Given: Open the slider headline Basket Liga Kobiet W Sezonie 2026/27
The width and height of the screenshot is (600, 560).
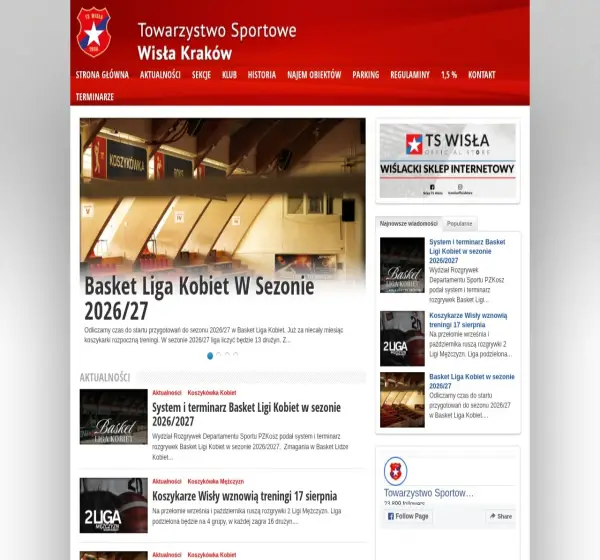Looking at the screenshot, I should (x=199, y=298).
